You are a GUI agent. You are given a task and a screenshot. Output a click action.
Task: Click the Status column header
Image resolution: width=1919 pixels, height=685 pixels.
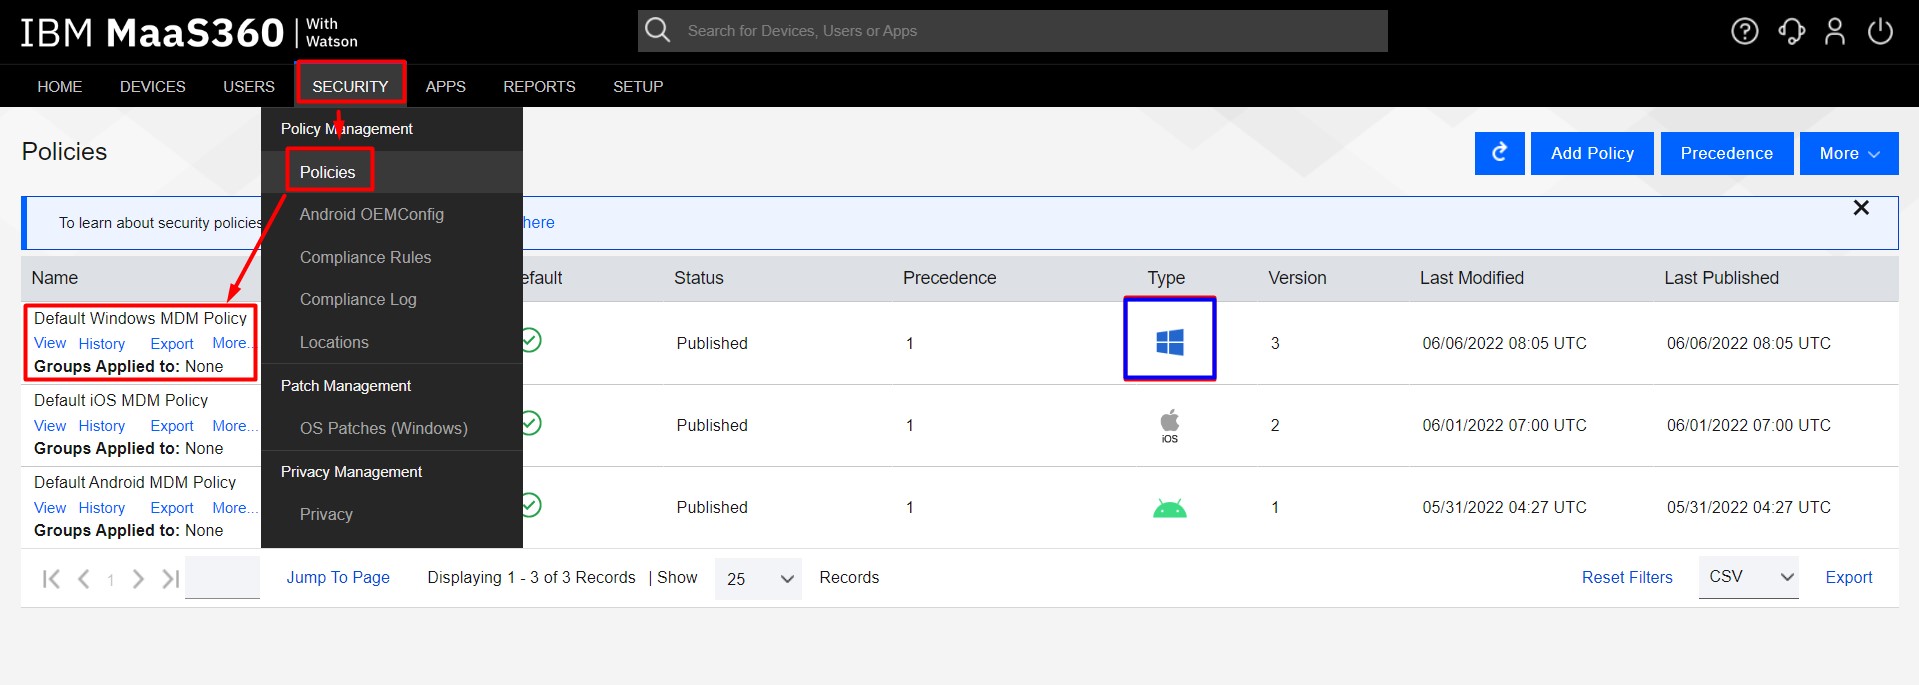tap(698, 278)
